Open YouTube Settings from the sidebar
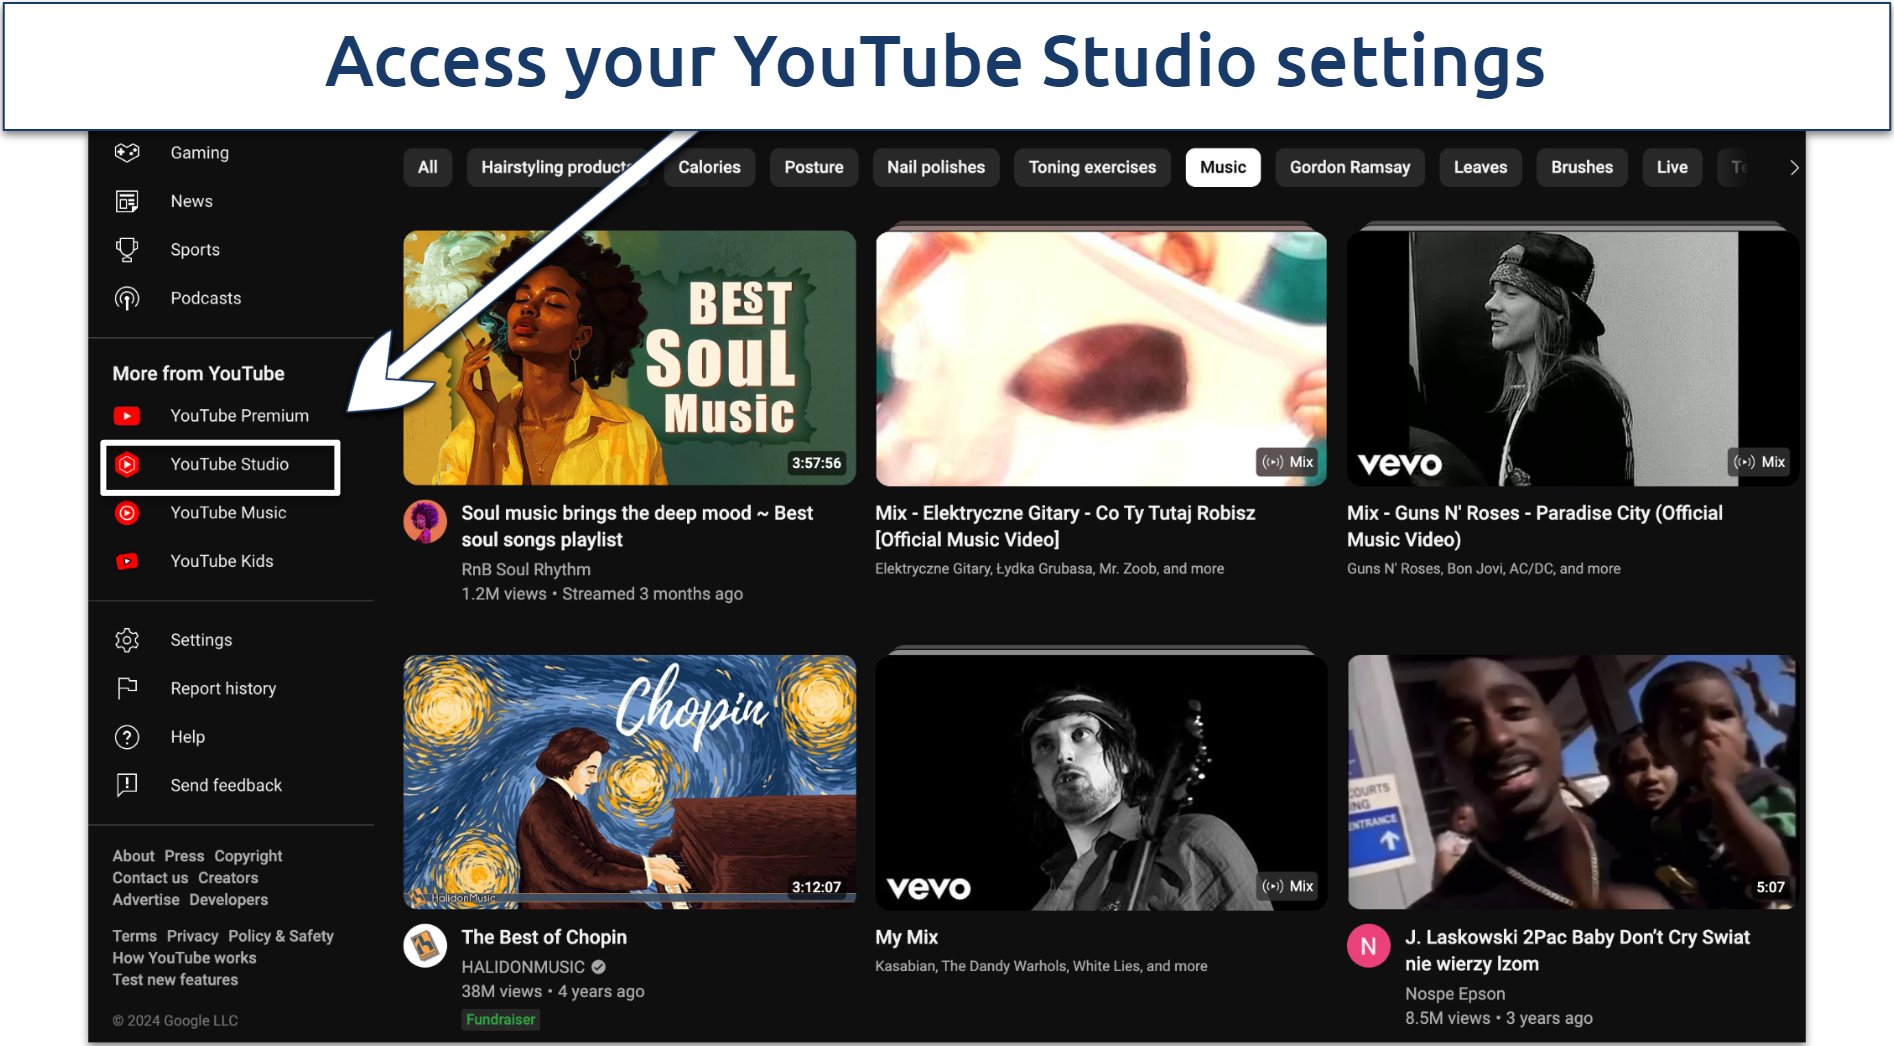Image resolution: width=1894 pixels, height=1046 pixels. [201, 639]
